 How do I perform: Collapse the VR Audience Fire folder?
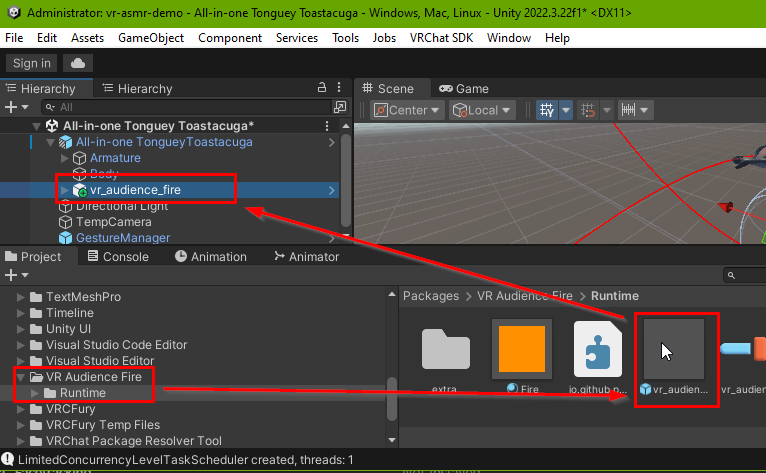[x=21, y=377]
